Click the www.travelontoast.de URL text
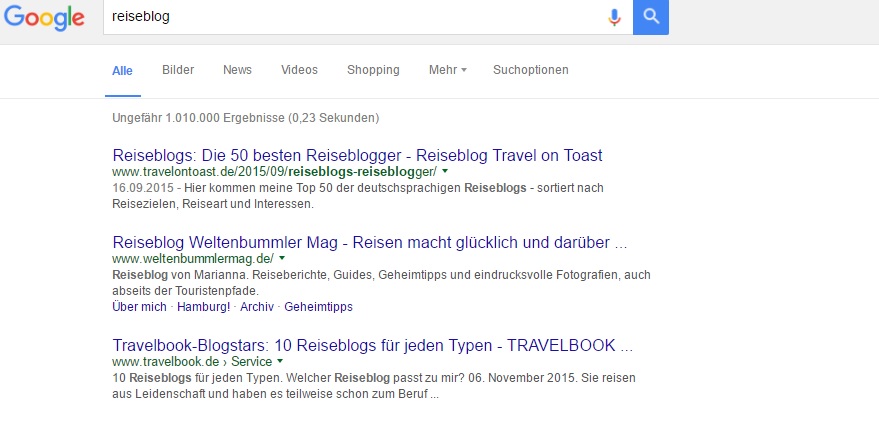879x423 pixels. (275, 171)
